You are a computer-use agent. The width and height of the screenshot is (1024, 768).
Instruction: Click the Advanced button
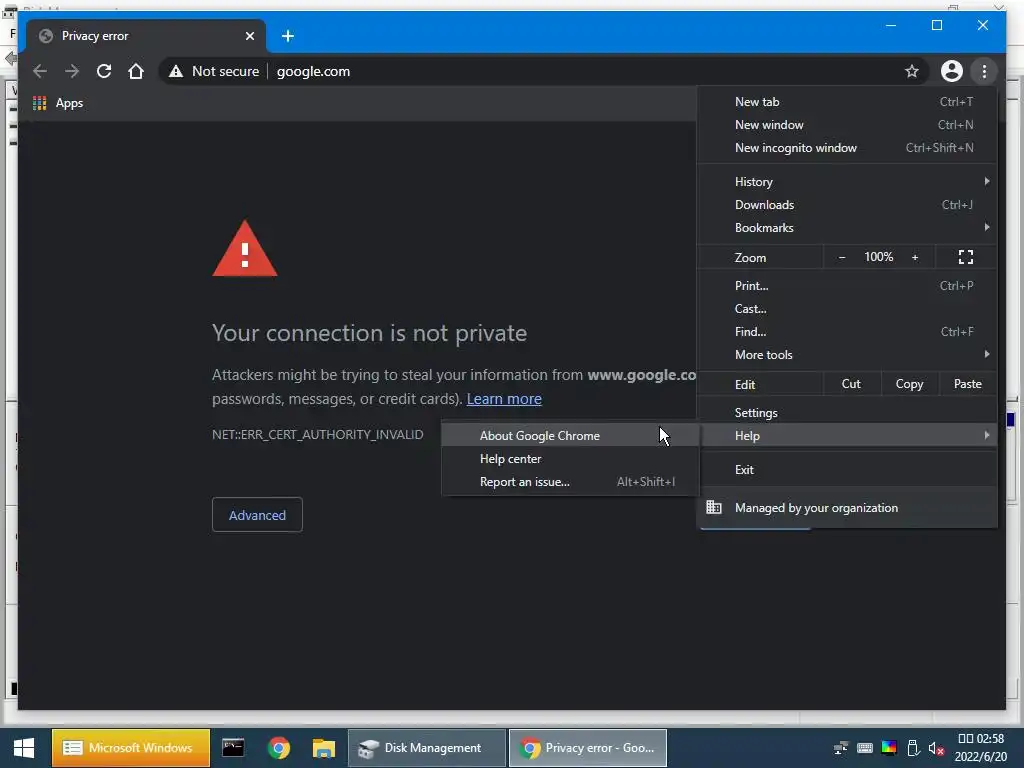click(257, 515)
